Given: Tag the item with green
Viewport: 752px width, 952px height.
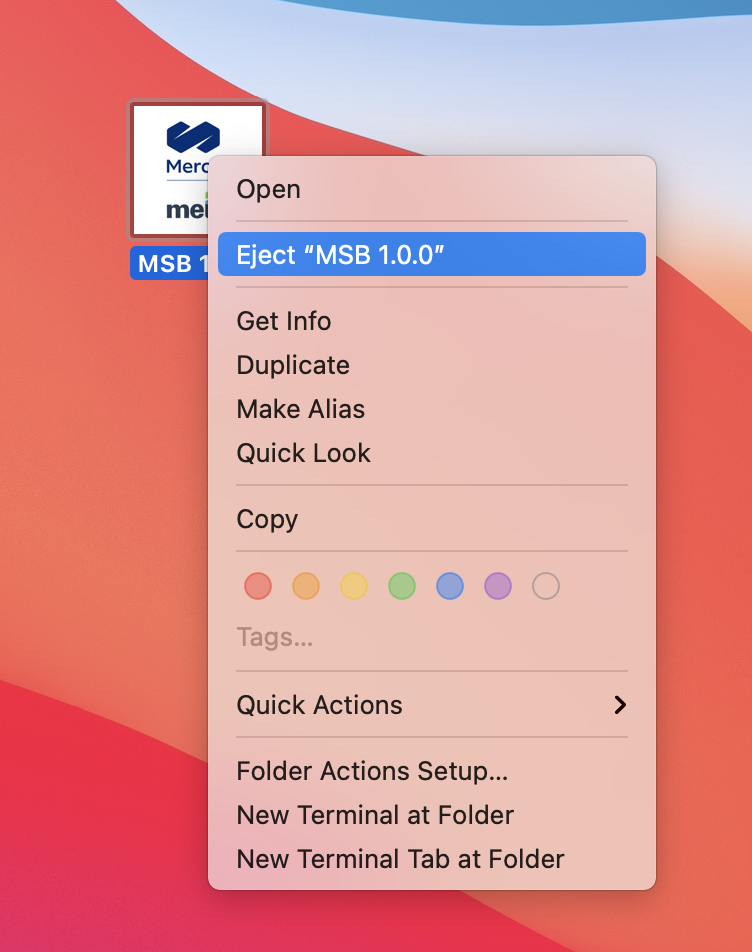Looking at the screenshot, I should coord(402,586).
